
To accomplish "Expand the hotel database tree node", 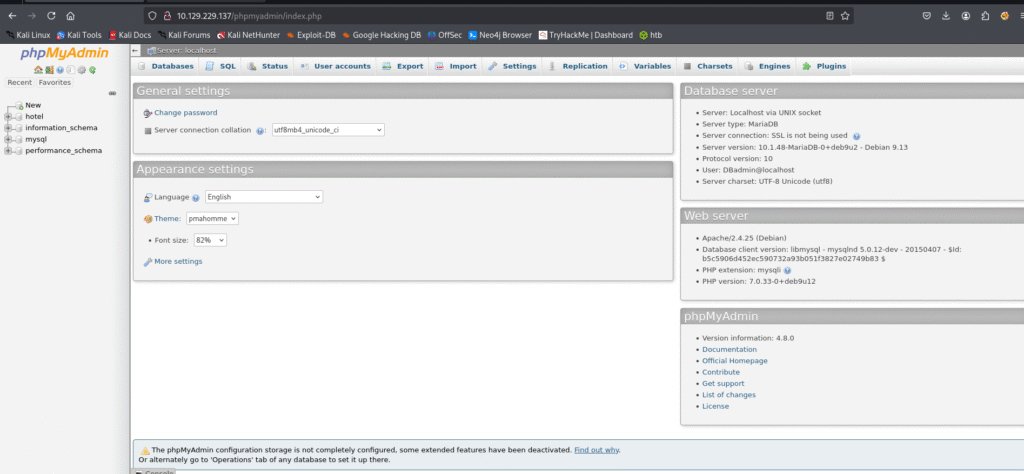I will coord(8,116).
